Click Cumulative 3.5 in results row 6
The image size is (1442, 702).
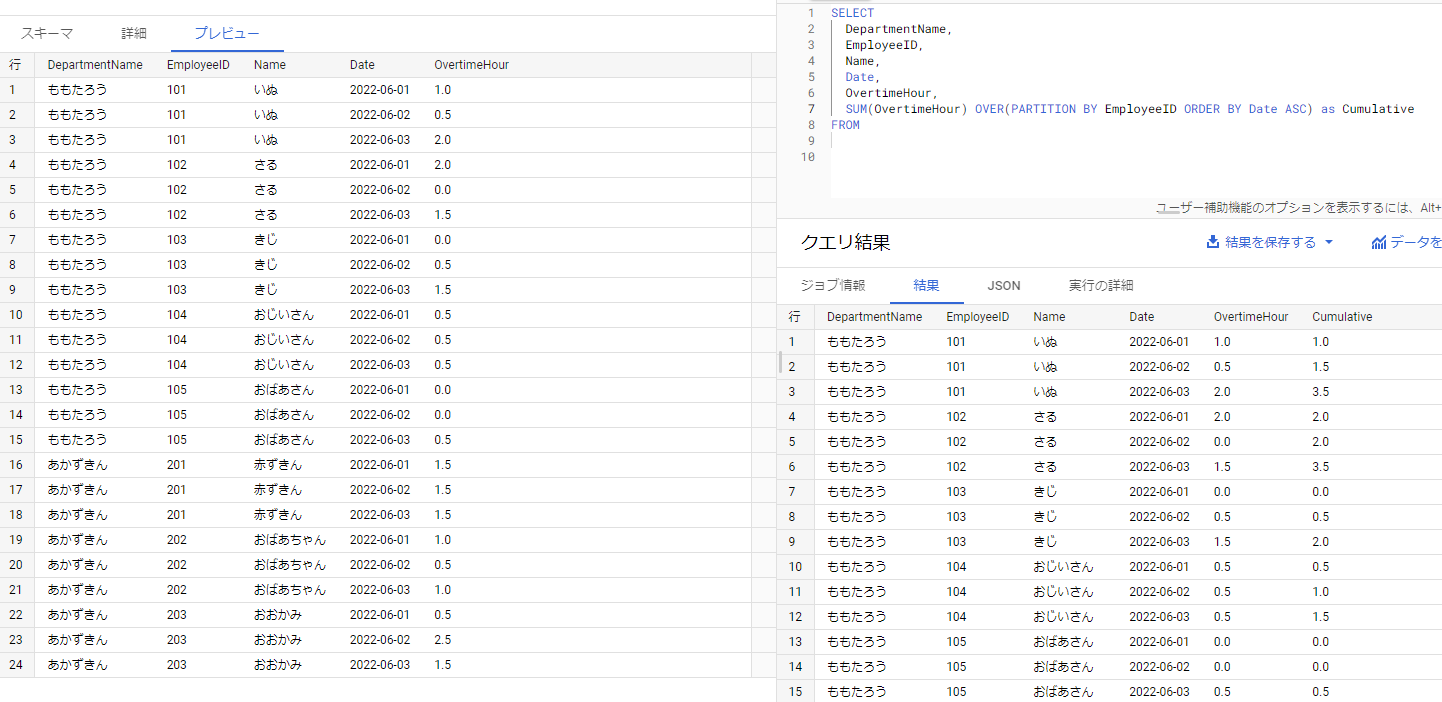point(1321,467)
